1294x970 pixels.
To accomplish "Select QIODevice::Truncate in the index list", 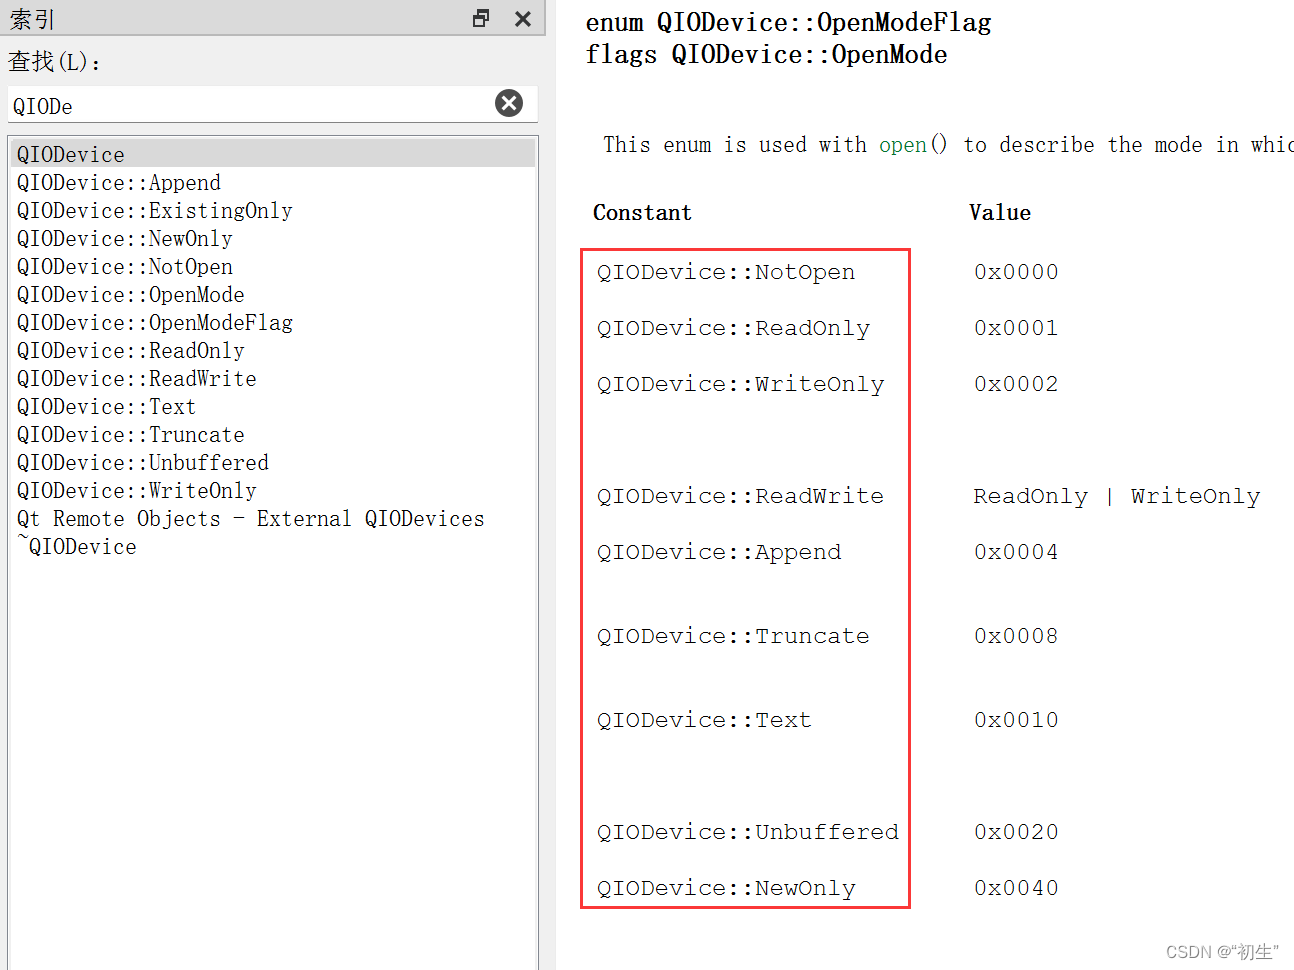I will pyautogui.click(x=273, y=434).
